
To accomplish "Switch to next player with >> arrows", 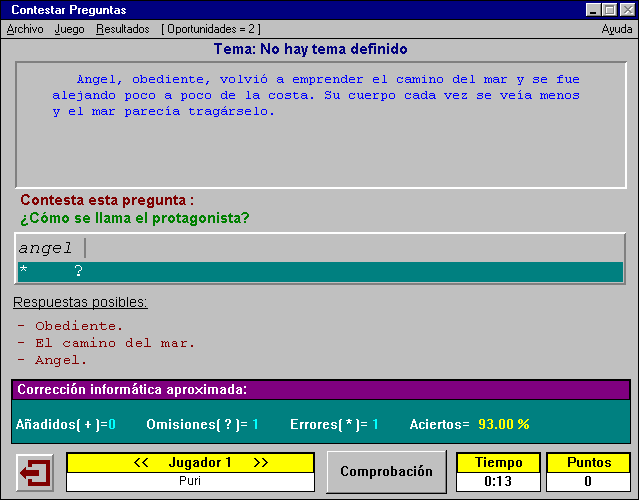I will pos(260,463).
